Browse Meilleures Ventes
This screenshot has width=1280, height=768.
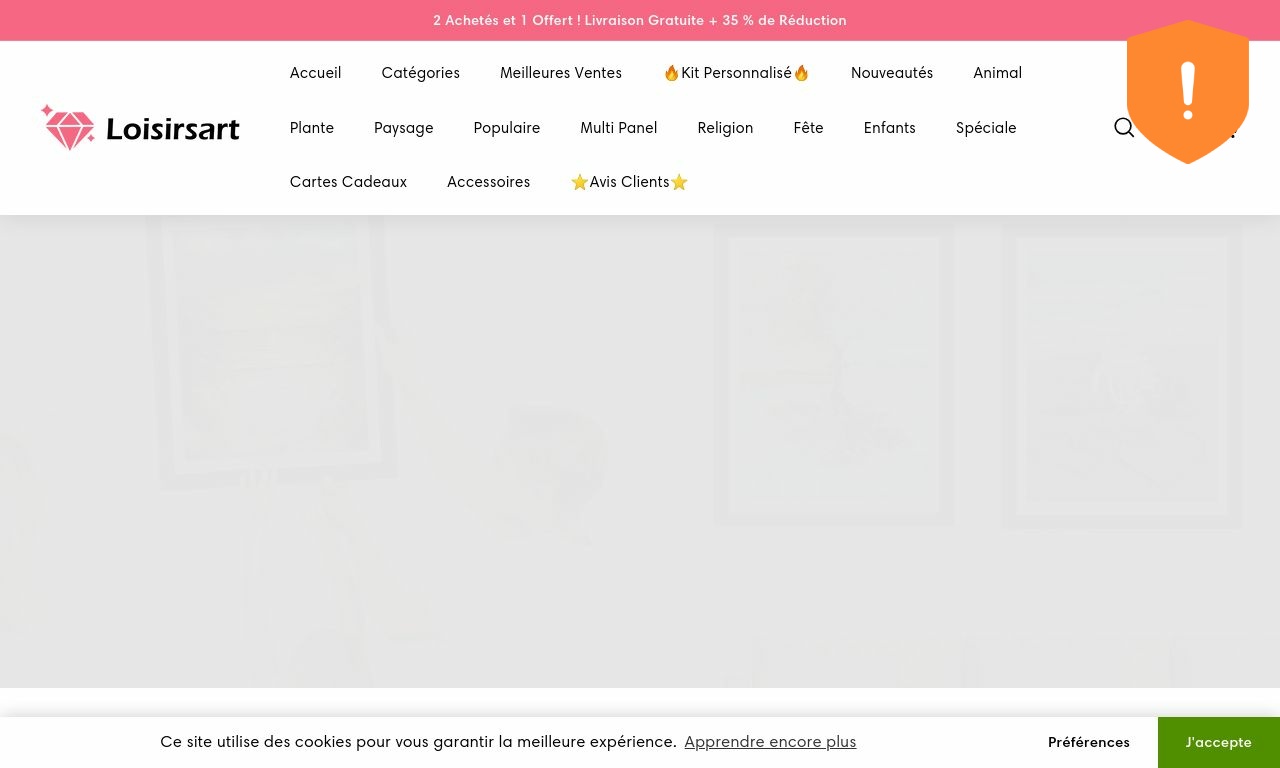561,72
